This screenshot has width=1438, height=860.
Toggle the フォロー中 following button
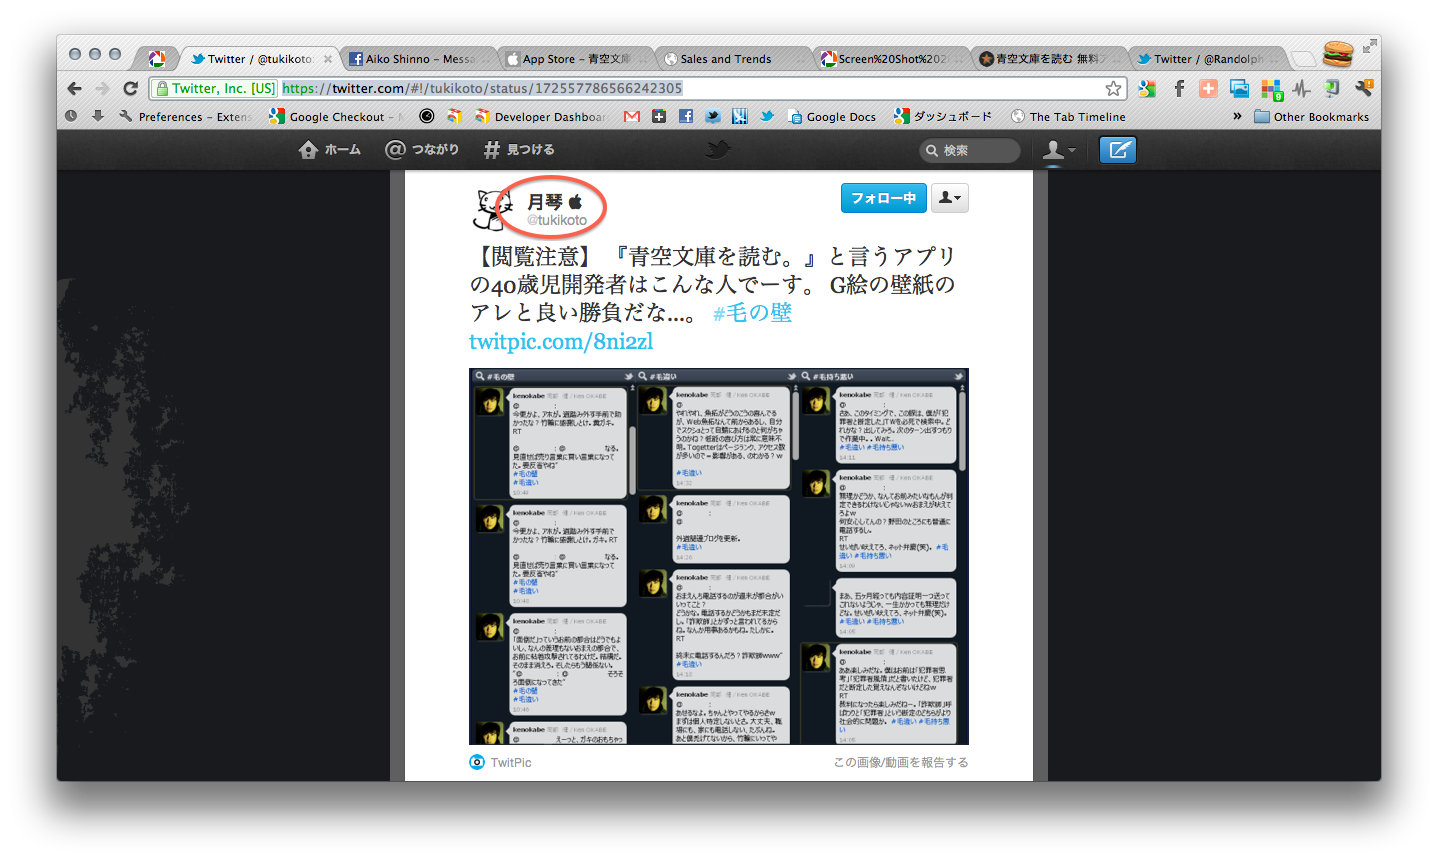tap(883, 198)
